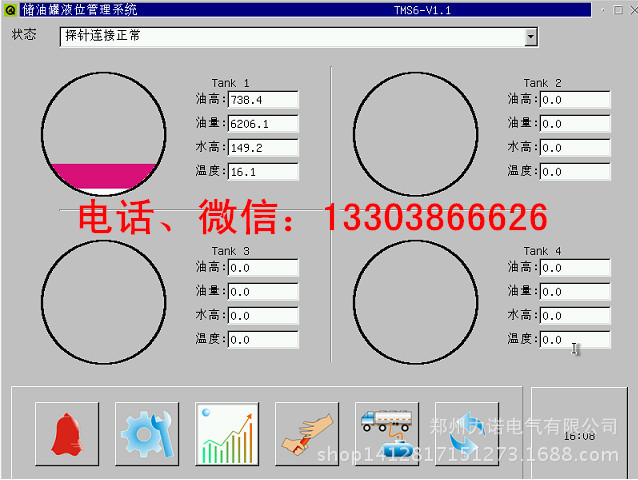Click Tank 1 oil volume field 6206.1

pos(263,124)
